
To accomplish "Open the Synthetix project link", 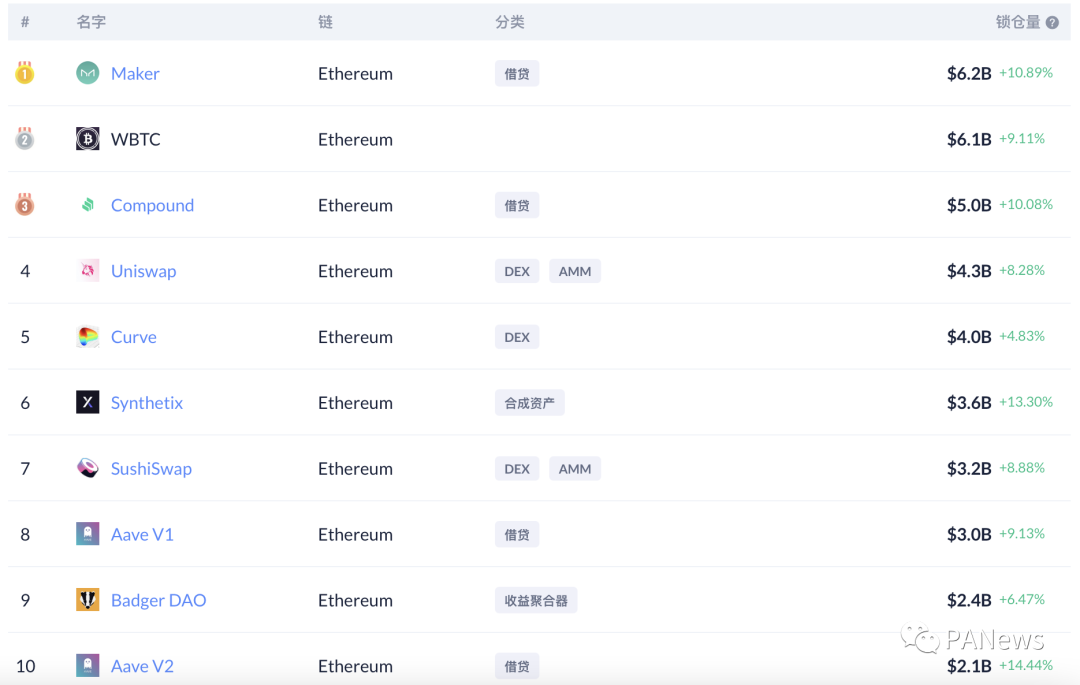I will click(147, 403).
